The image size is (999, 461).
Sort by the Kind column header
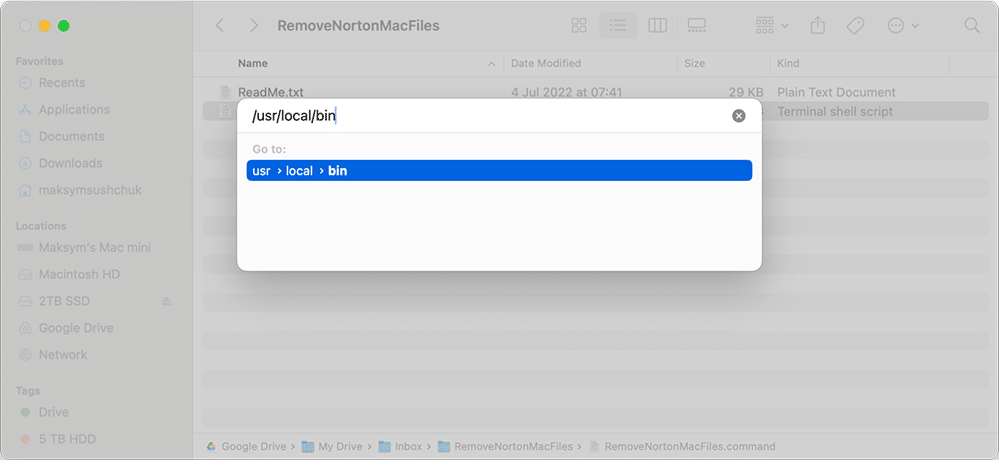point(788,63)
